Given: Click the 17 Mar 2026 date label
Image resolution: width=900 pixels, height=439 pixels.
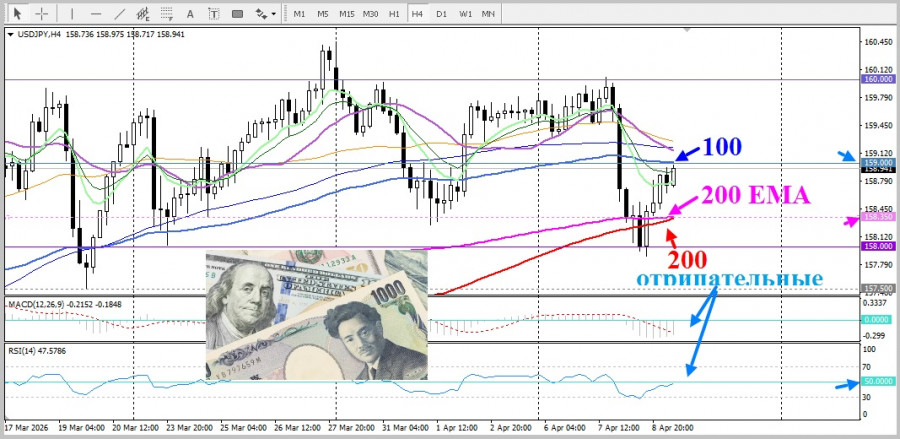Looking at the screenshot, I should coord(26,428).
